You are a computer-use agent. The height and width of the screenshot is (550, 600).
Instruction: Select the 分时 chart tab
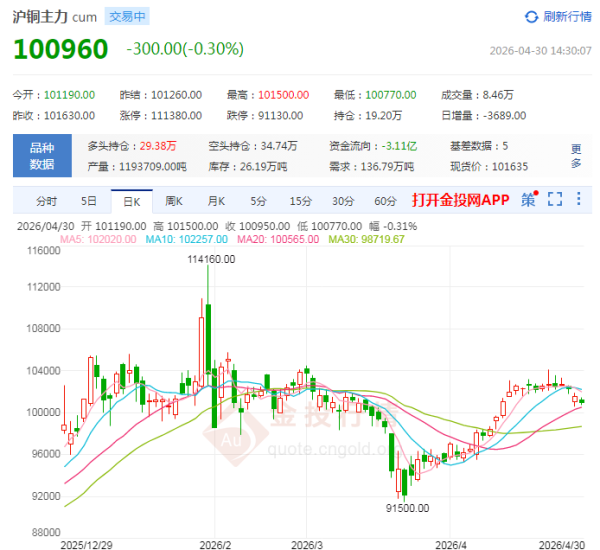(47, 201)
